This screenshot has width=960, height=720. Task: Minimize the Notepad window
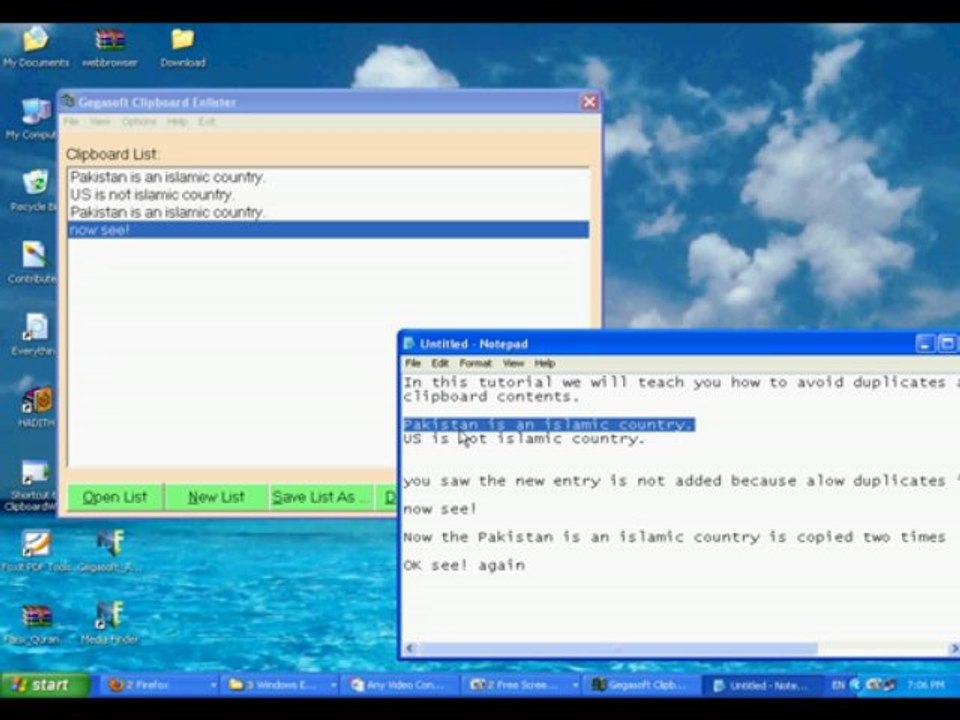924,343
